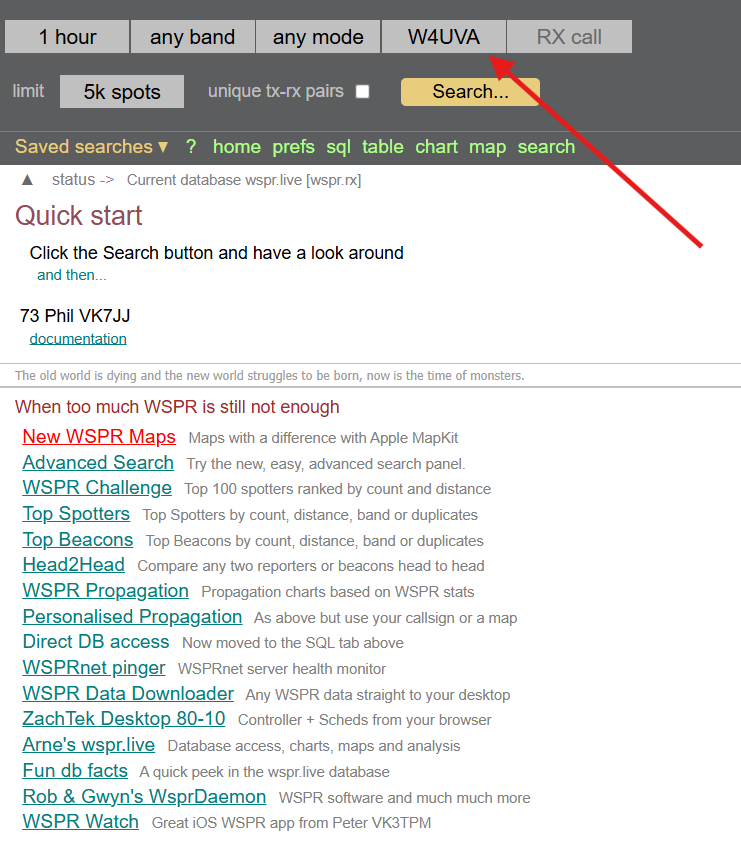
Task: Open the New WSPR Maps link
Action: (99, 437)
